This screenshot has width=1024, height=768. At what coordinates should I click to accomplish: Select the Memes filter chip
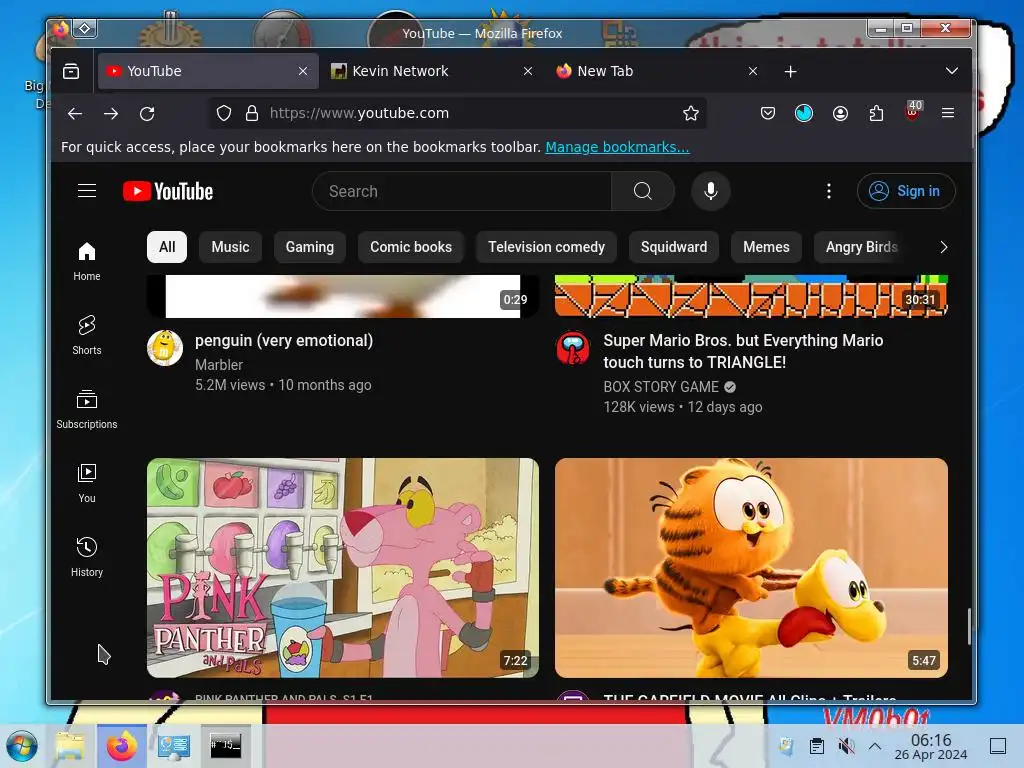click(766, 247)
